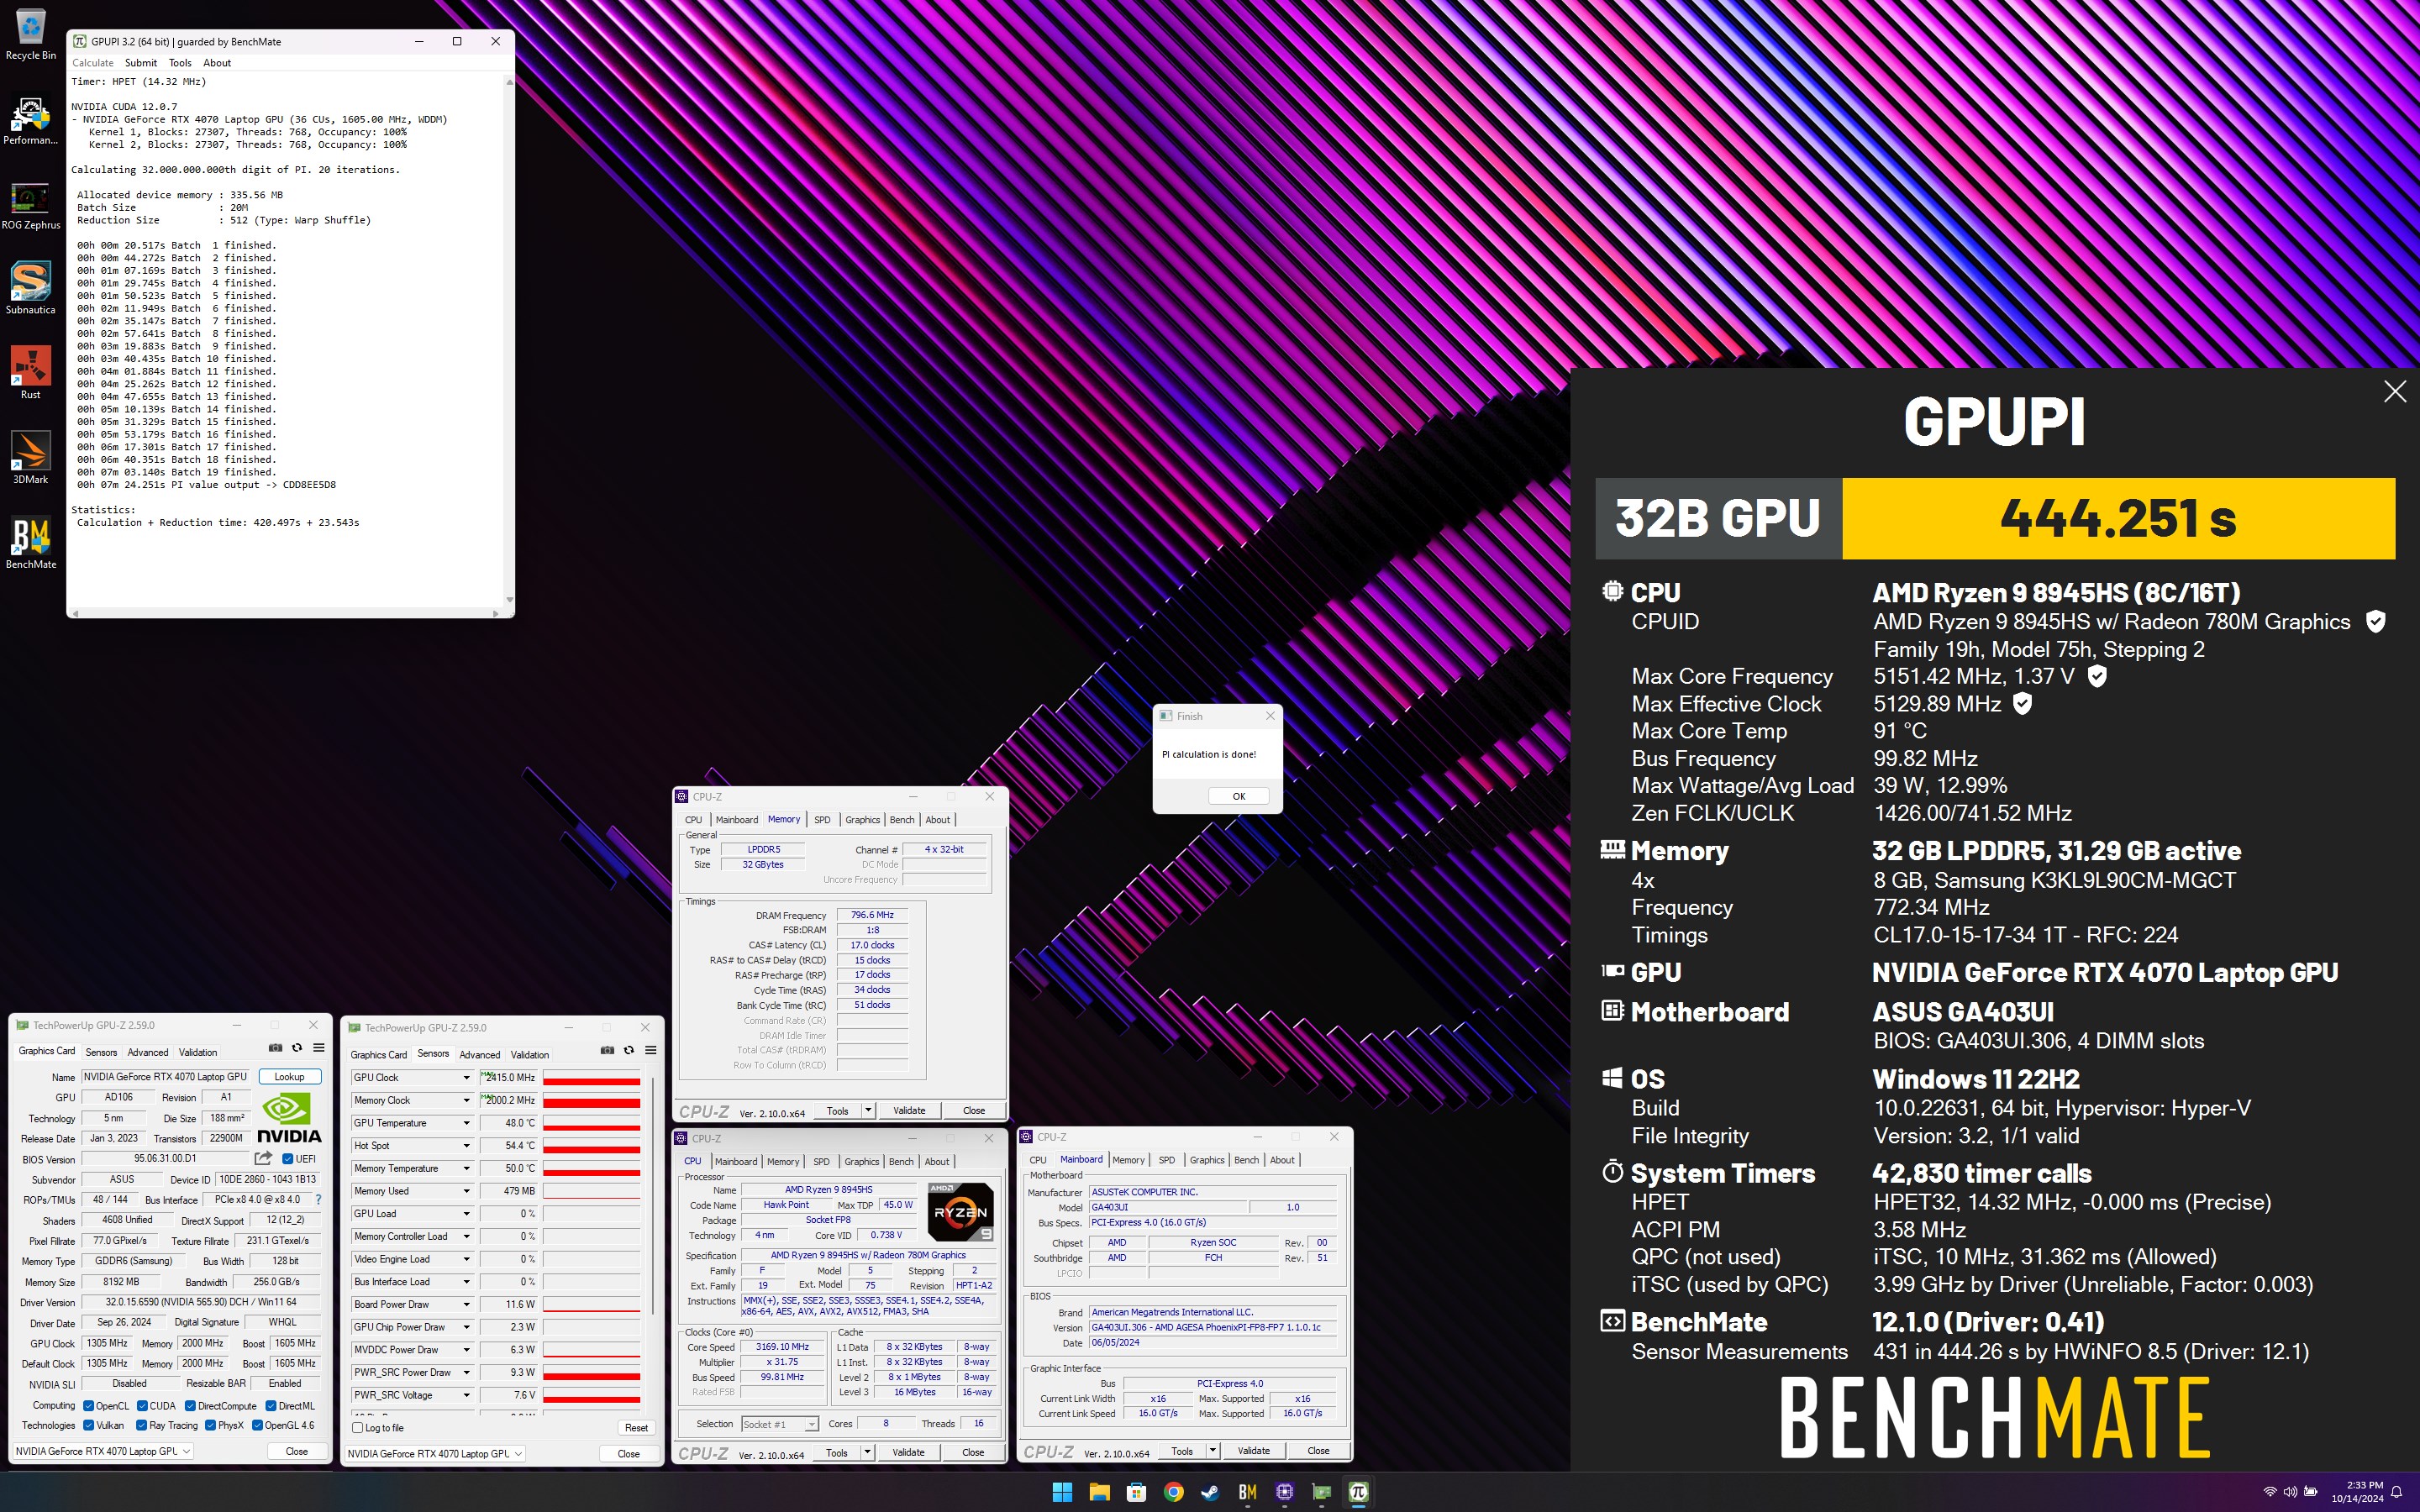Switch to GPU-Z in taskbar
2420x1512 pixels.
pos(1322,1492)
